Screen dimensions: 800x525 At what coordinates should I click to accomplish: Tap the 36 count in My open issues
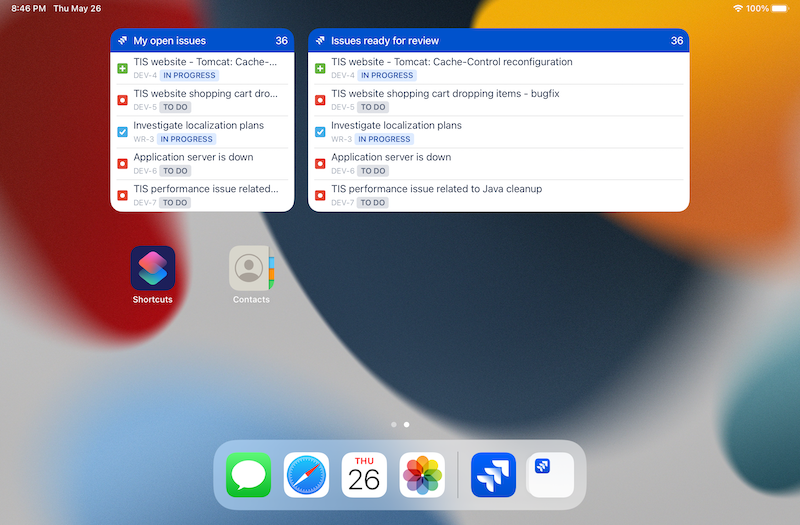tap(282, 41)
